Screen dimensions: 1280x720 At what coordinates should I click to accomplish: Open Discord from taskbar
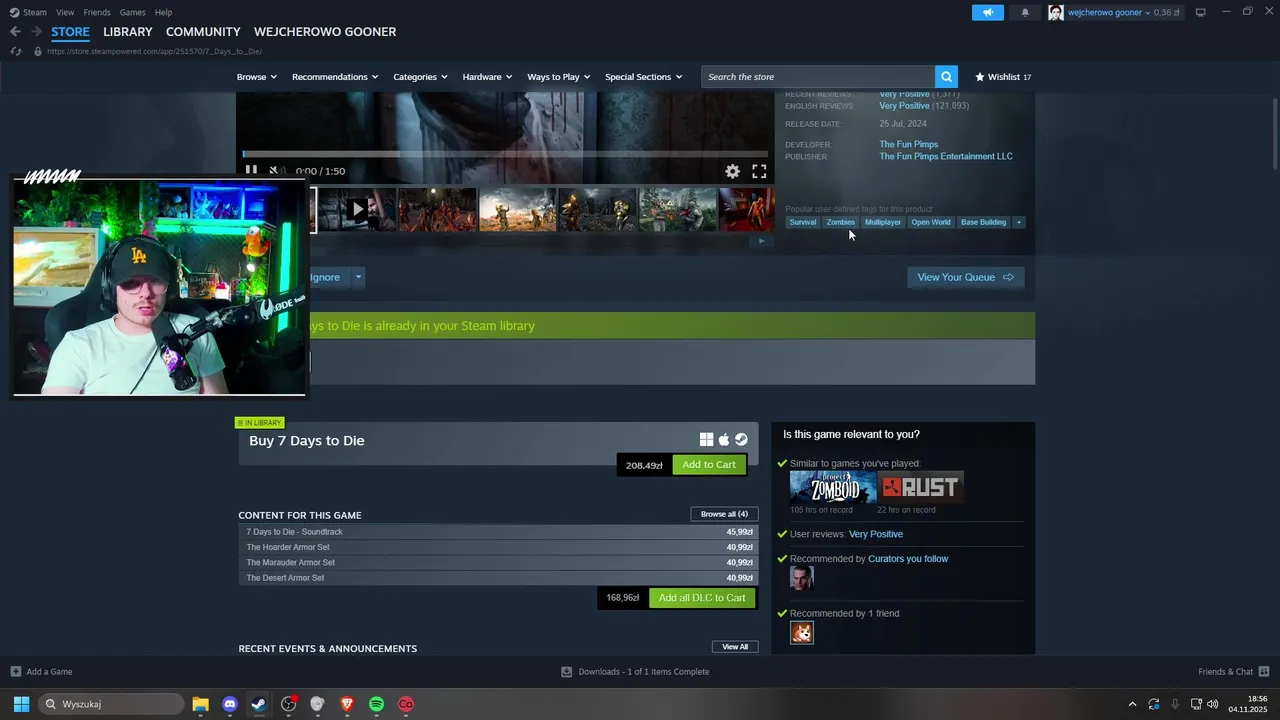(230, 704)
